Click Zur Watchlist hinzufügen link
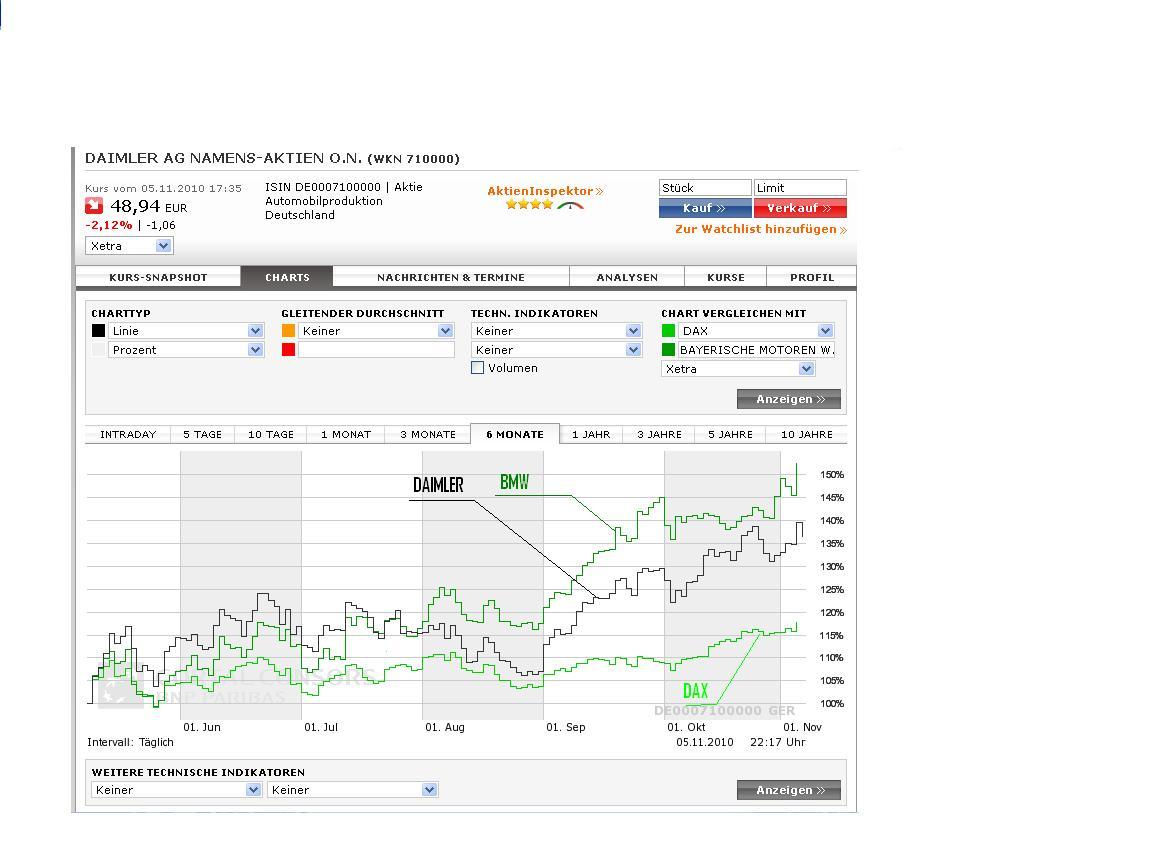This screenshot has height=864, width=1152. (760, 229)
